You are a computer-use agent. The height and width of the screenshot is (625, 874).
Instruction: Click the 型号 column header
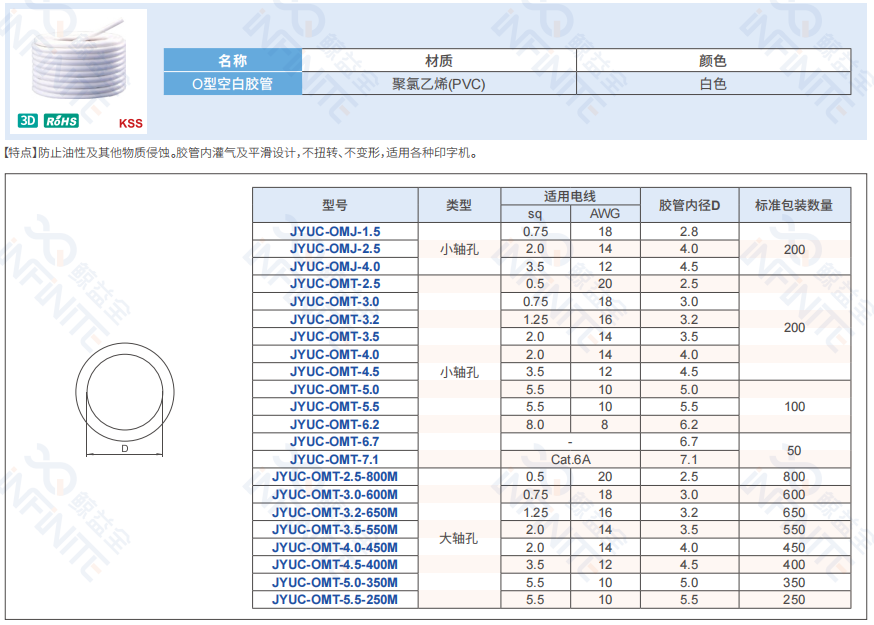click(335, 205)
